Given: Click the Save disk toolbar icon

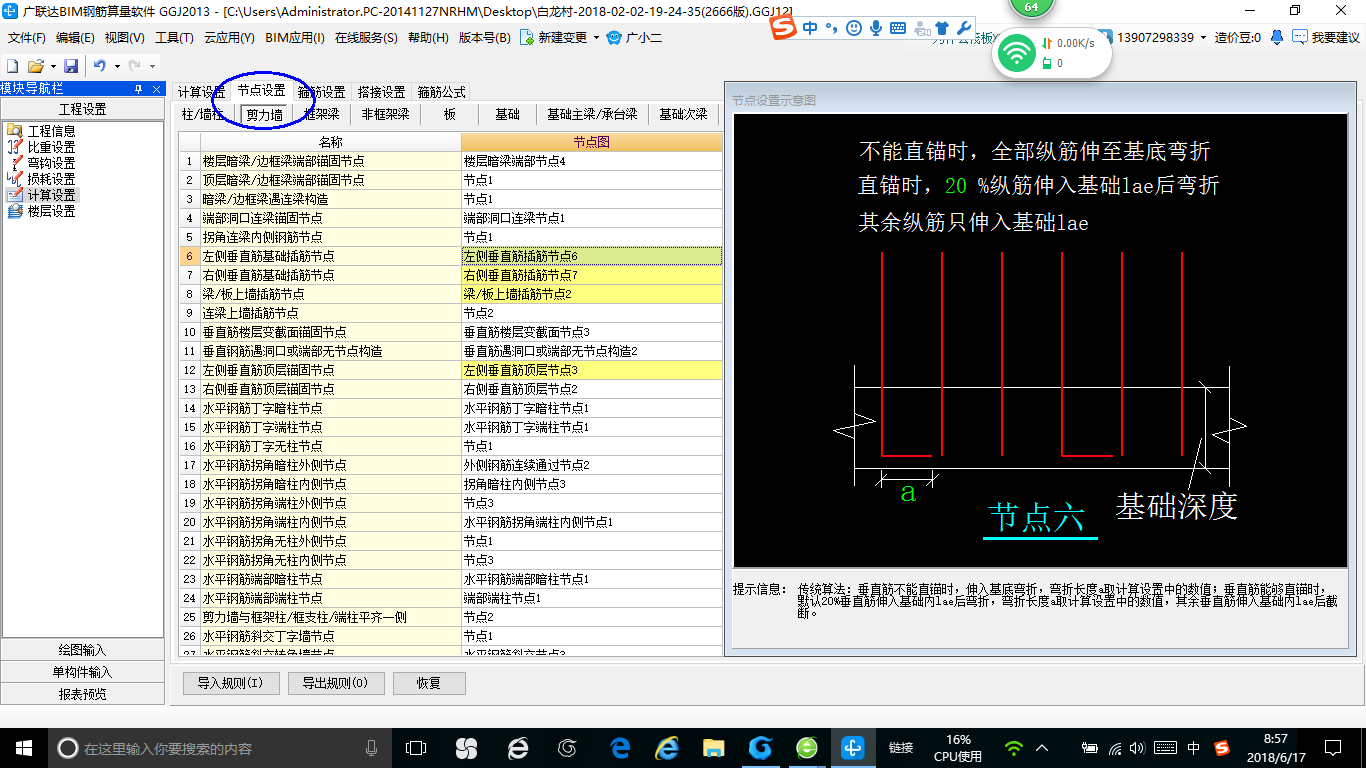Looking at the screenshot, I should (71, 66).
